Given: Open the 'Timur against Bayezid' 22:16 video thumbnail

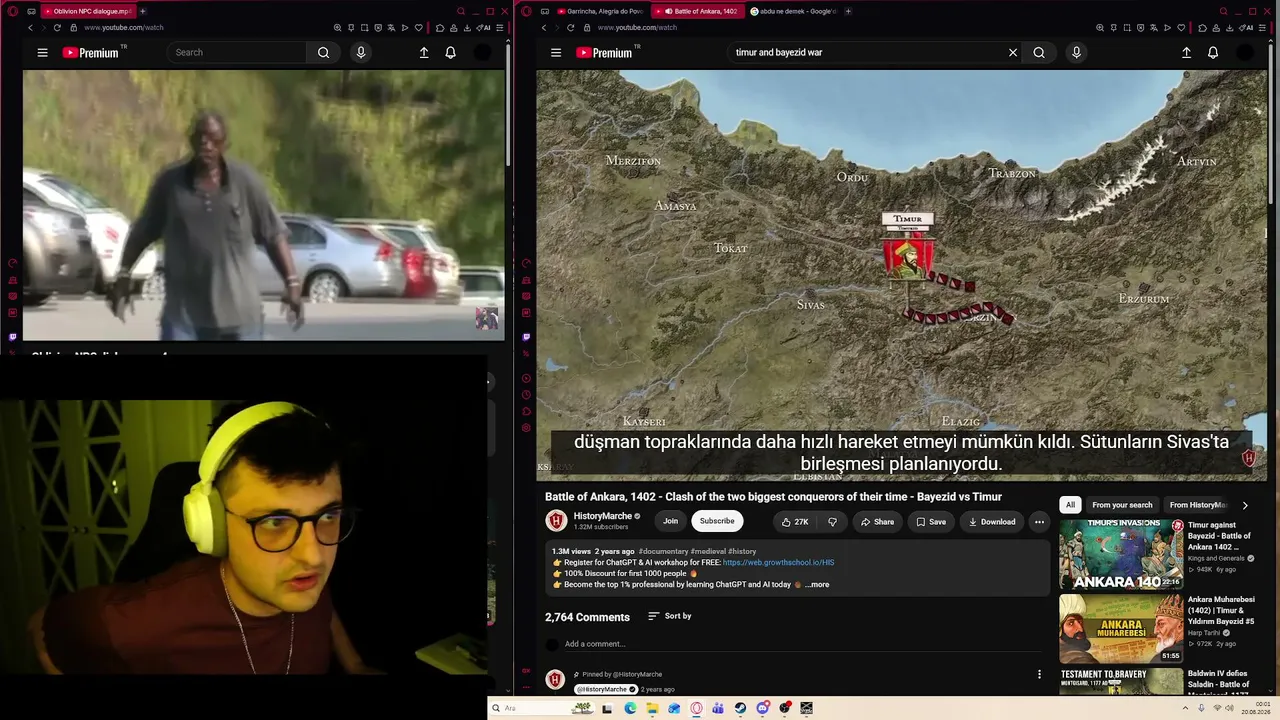Looking at the screenshot, I should (x=1121, y=555).
